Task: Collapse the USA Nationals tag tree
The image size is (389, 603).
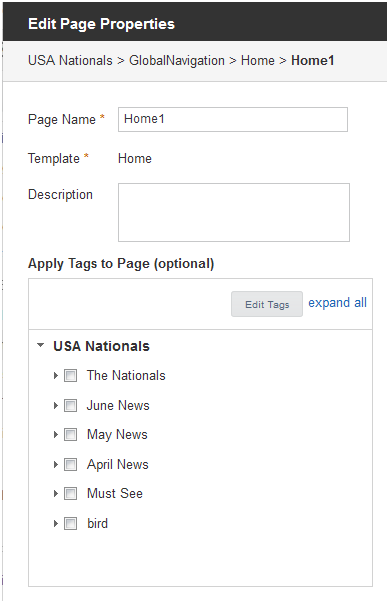Action: 40,345
